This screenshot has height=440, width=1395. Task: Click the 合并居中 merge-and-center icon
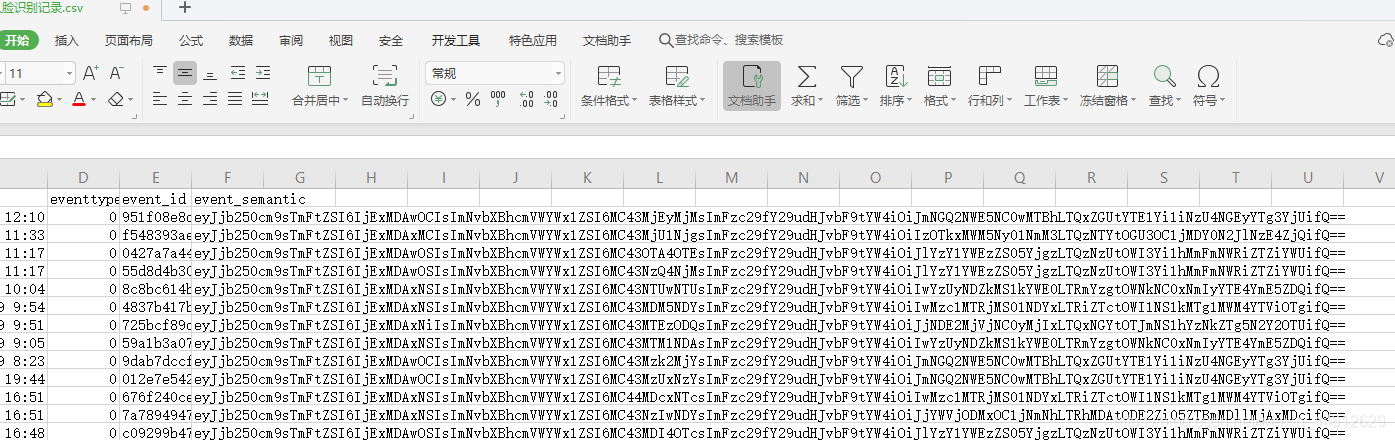click(320, 76)
